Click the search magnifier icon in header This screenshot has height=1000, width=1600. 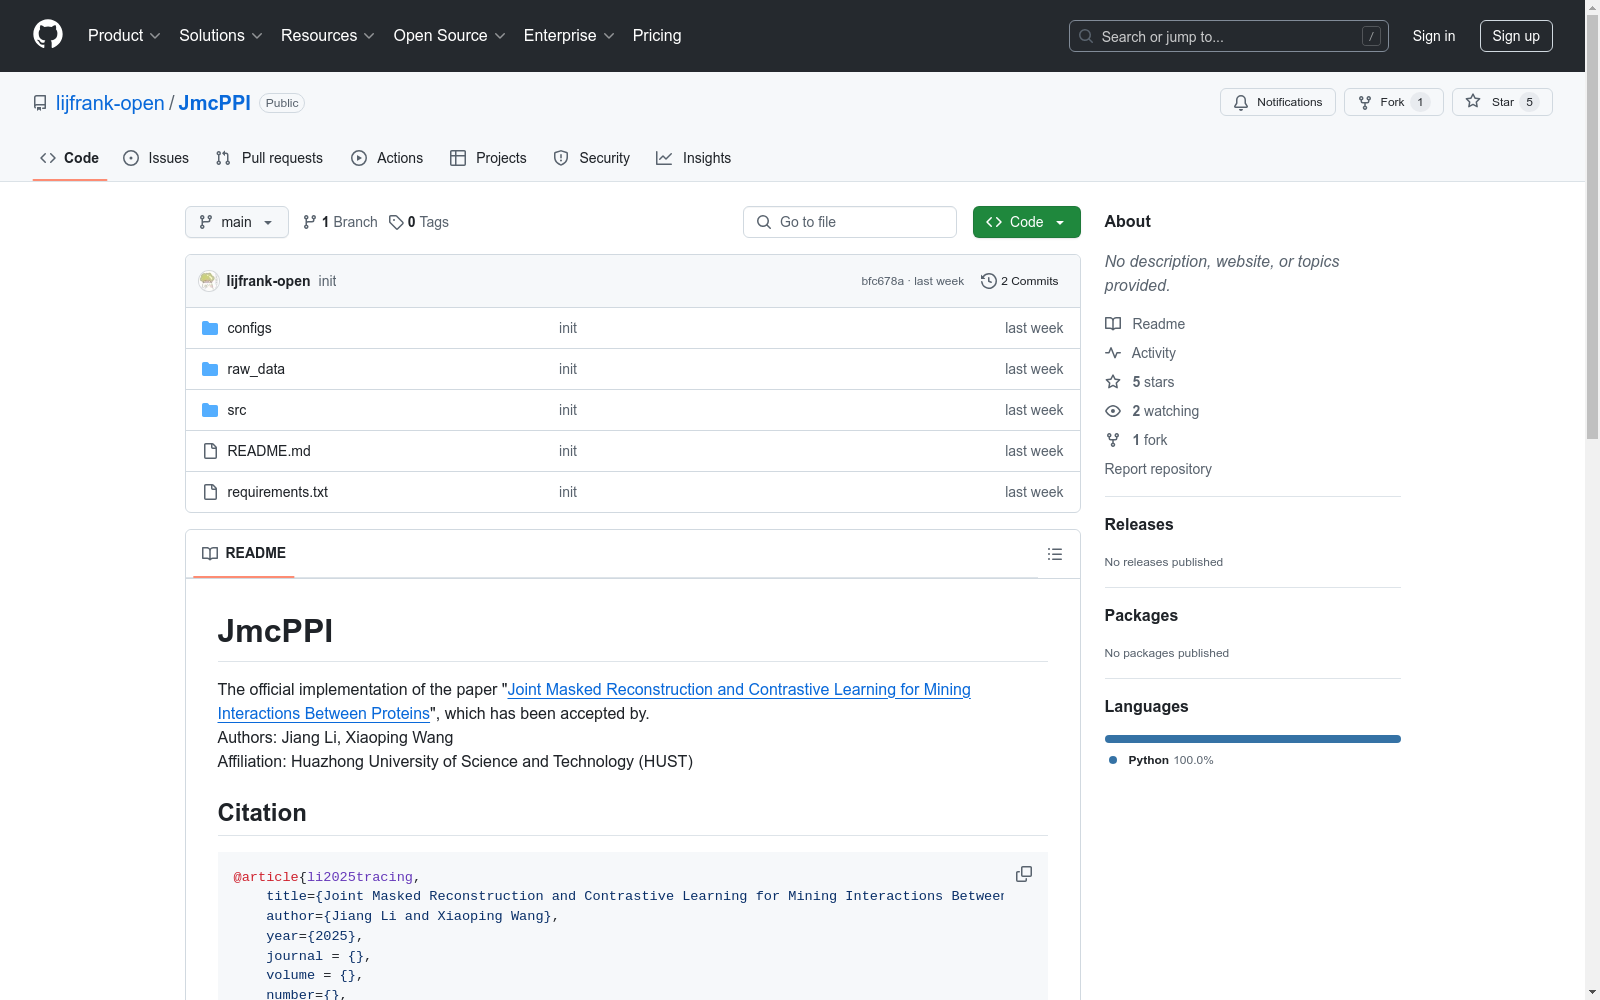coord(1086,36)
